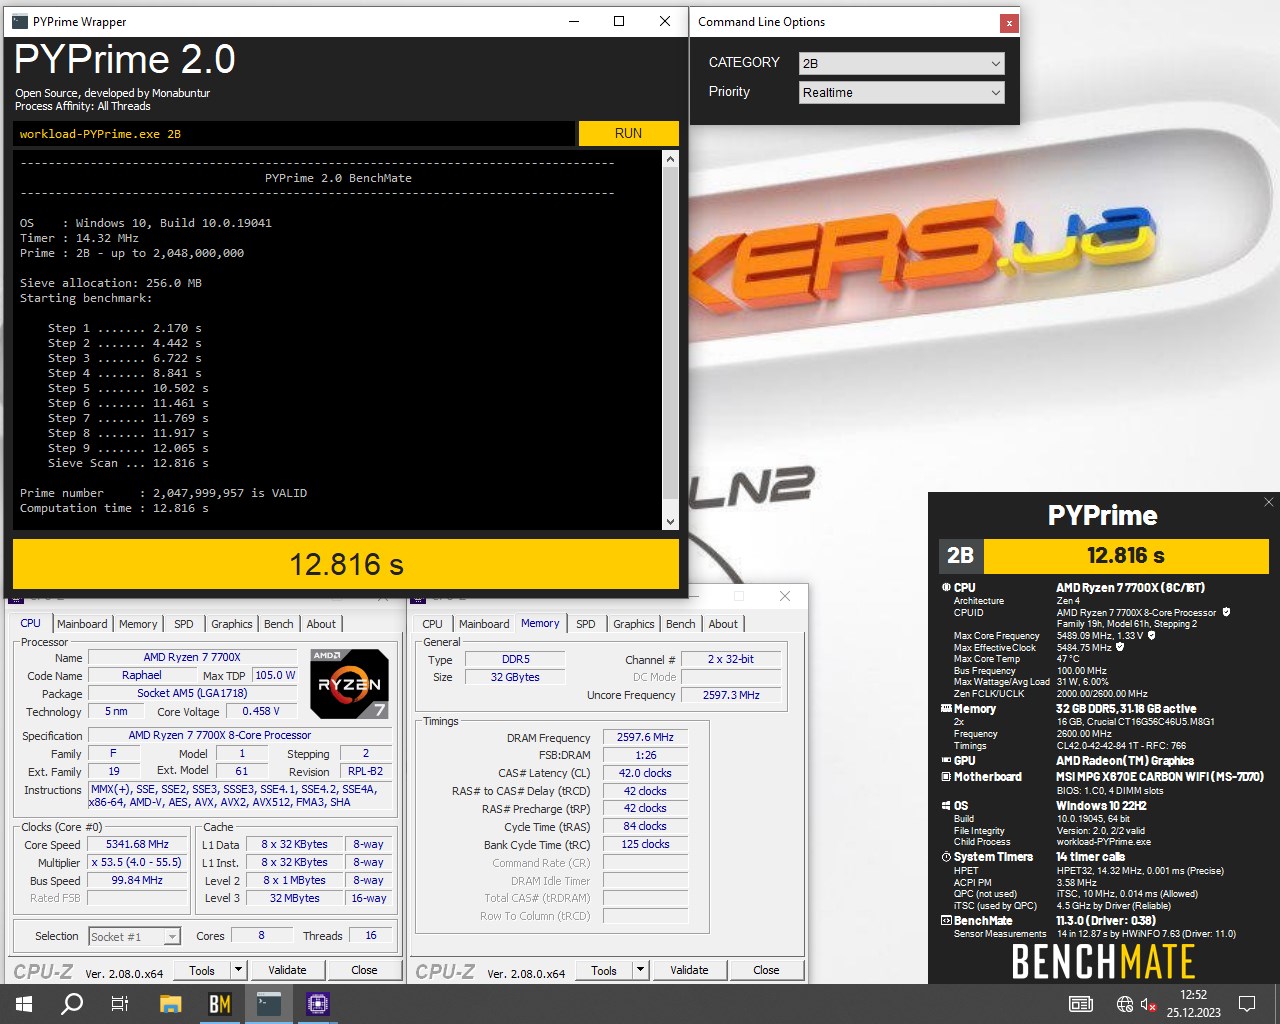
Task: Click the System Timers stopwatch icon
Action: 946,857
